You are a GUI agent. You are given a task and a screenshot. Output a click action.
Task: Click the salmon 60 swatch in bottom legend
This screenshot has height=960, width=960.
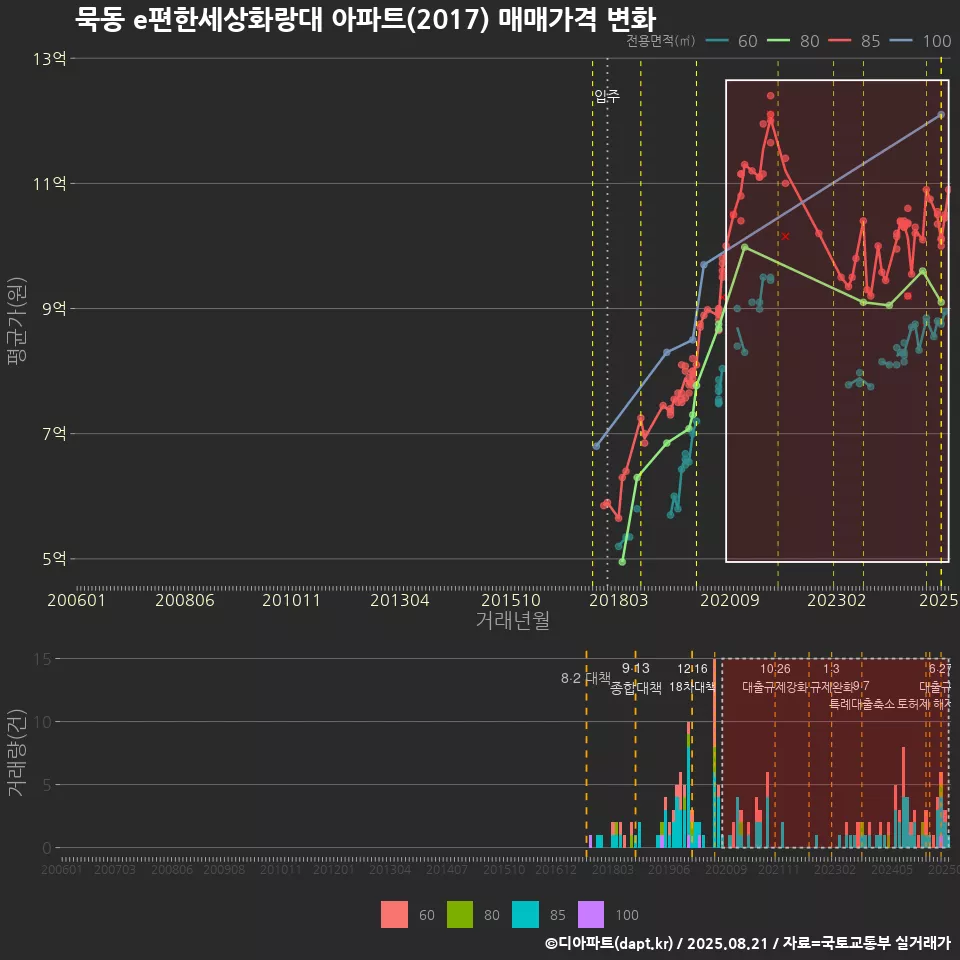point(394,915)
